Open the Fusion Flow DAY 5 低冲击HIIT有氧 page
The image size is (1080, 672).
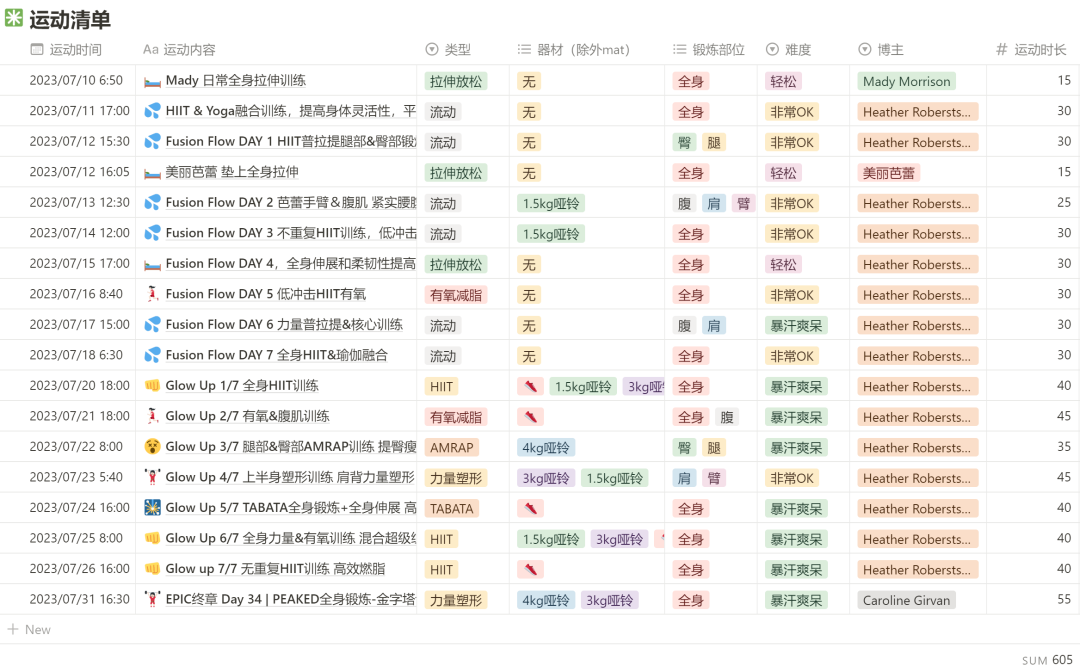[266, 294]
